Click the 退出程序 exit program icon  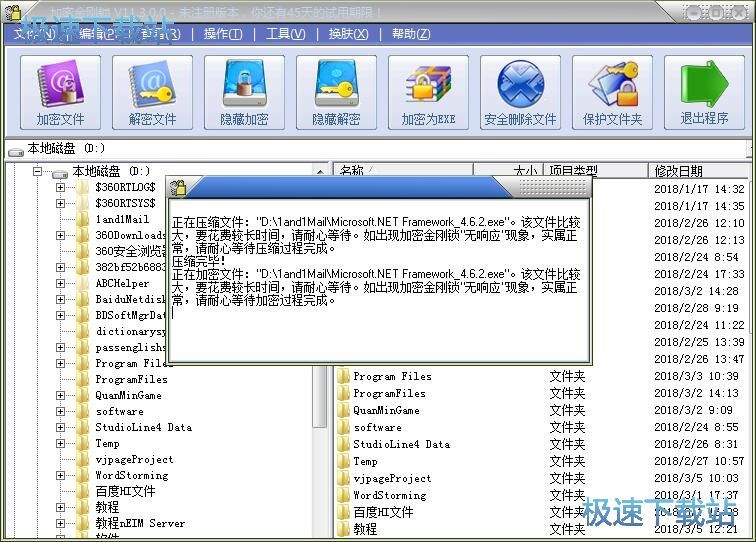coord(704,92)
